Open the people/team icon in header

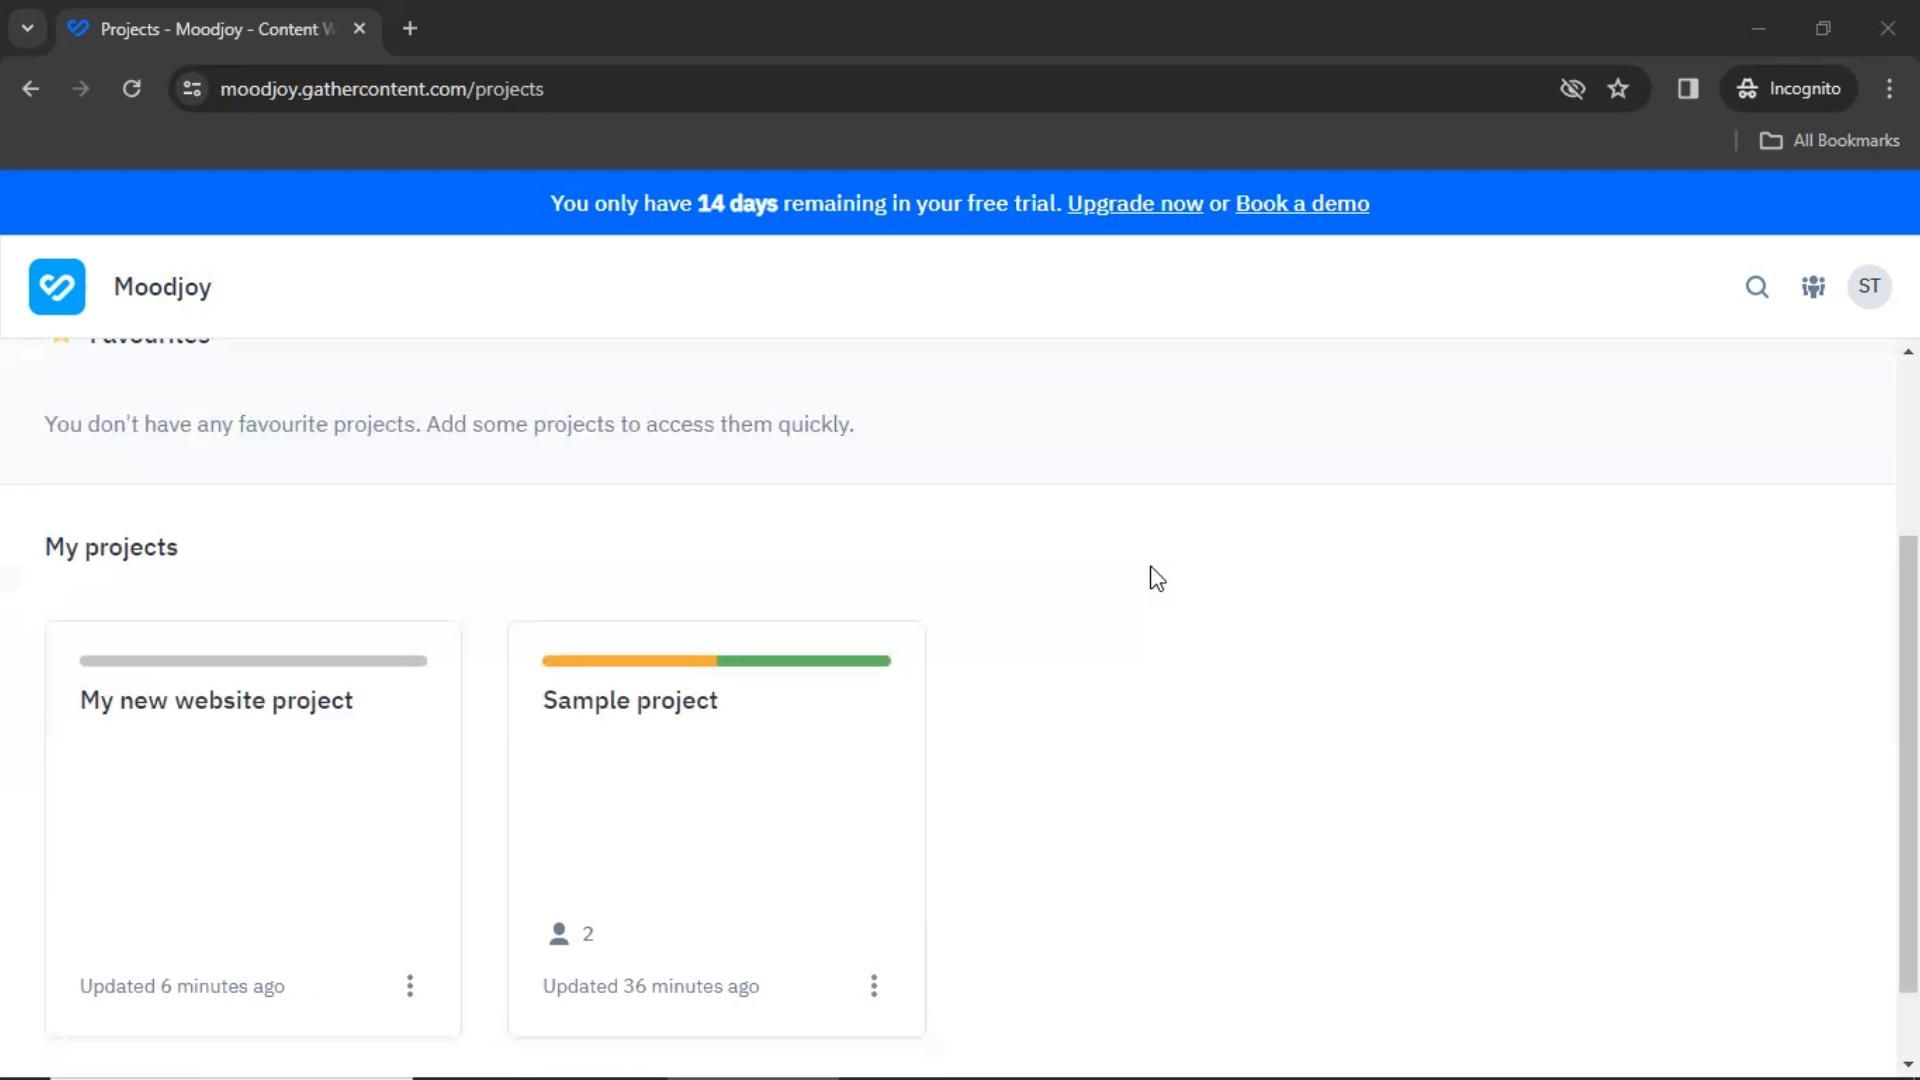click(1813, 287)
